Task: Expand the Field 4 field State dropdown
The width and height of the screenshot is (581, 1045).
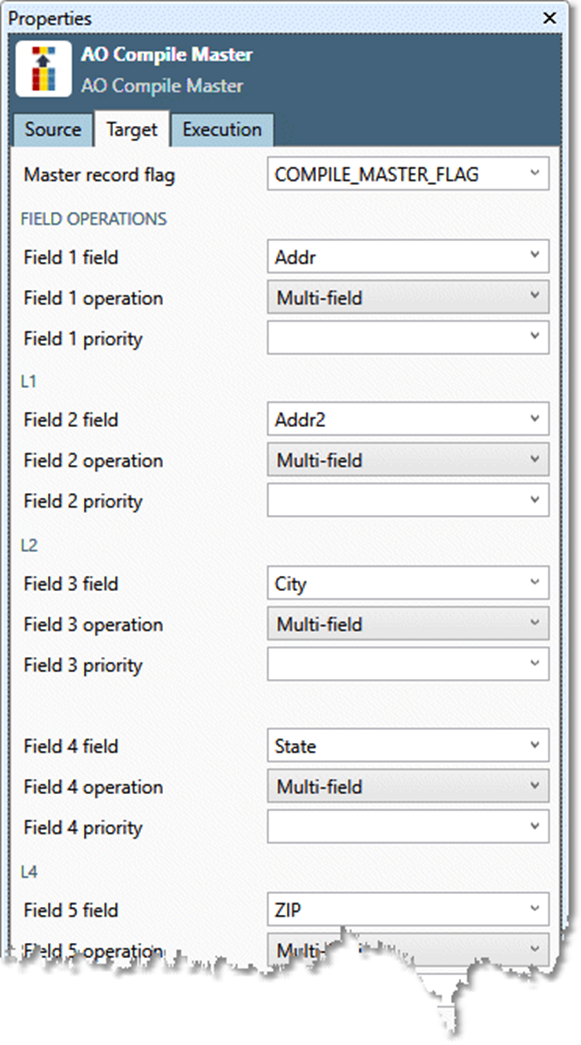Action: [408, 746]
